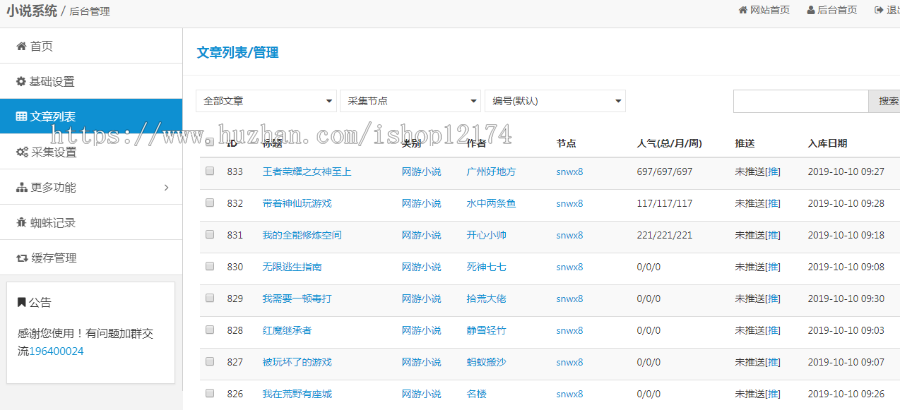The image size is (900, 410).
Task: Click author link 开心小帅
Action: point(486,235)
